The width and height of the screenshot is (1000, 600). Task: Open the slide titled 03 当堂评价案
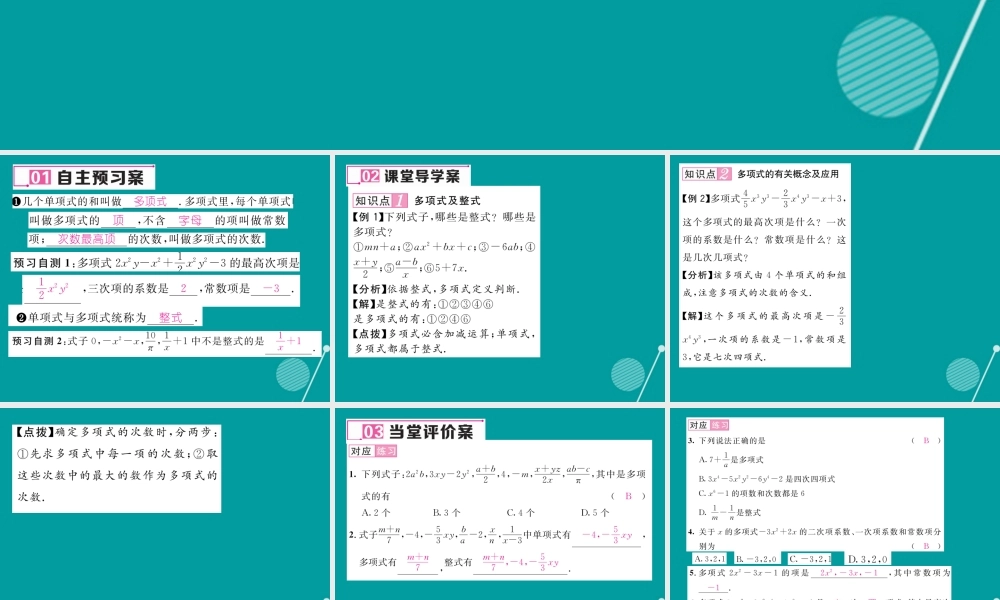(x=500, y=504)
